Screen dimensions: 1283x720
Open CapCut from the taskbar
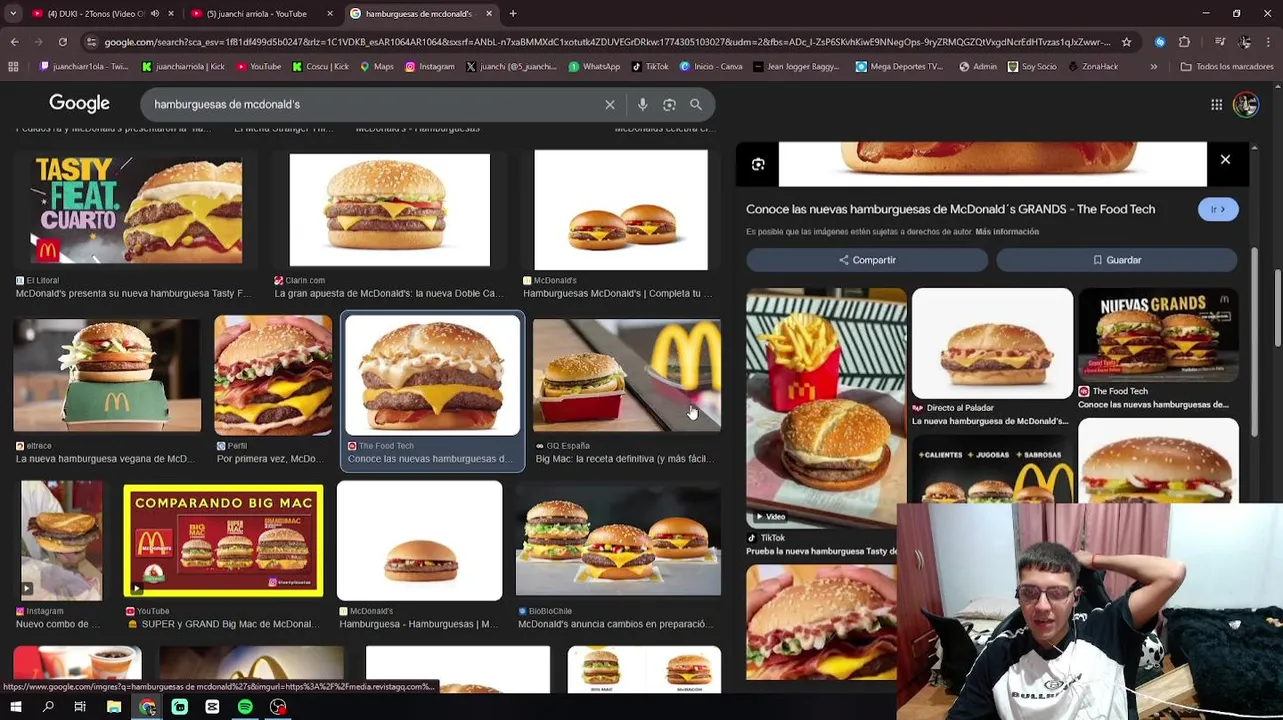[212, 707]
